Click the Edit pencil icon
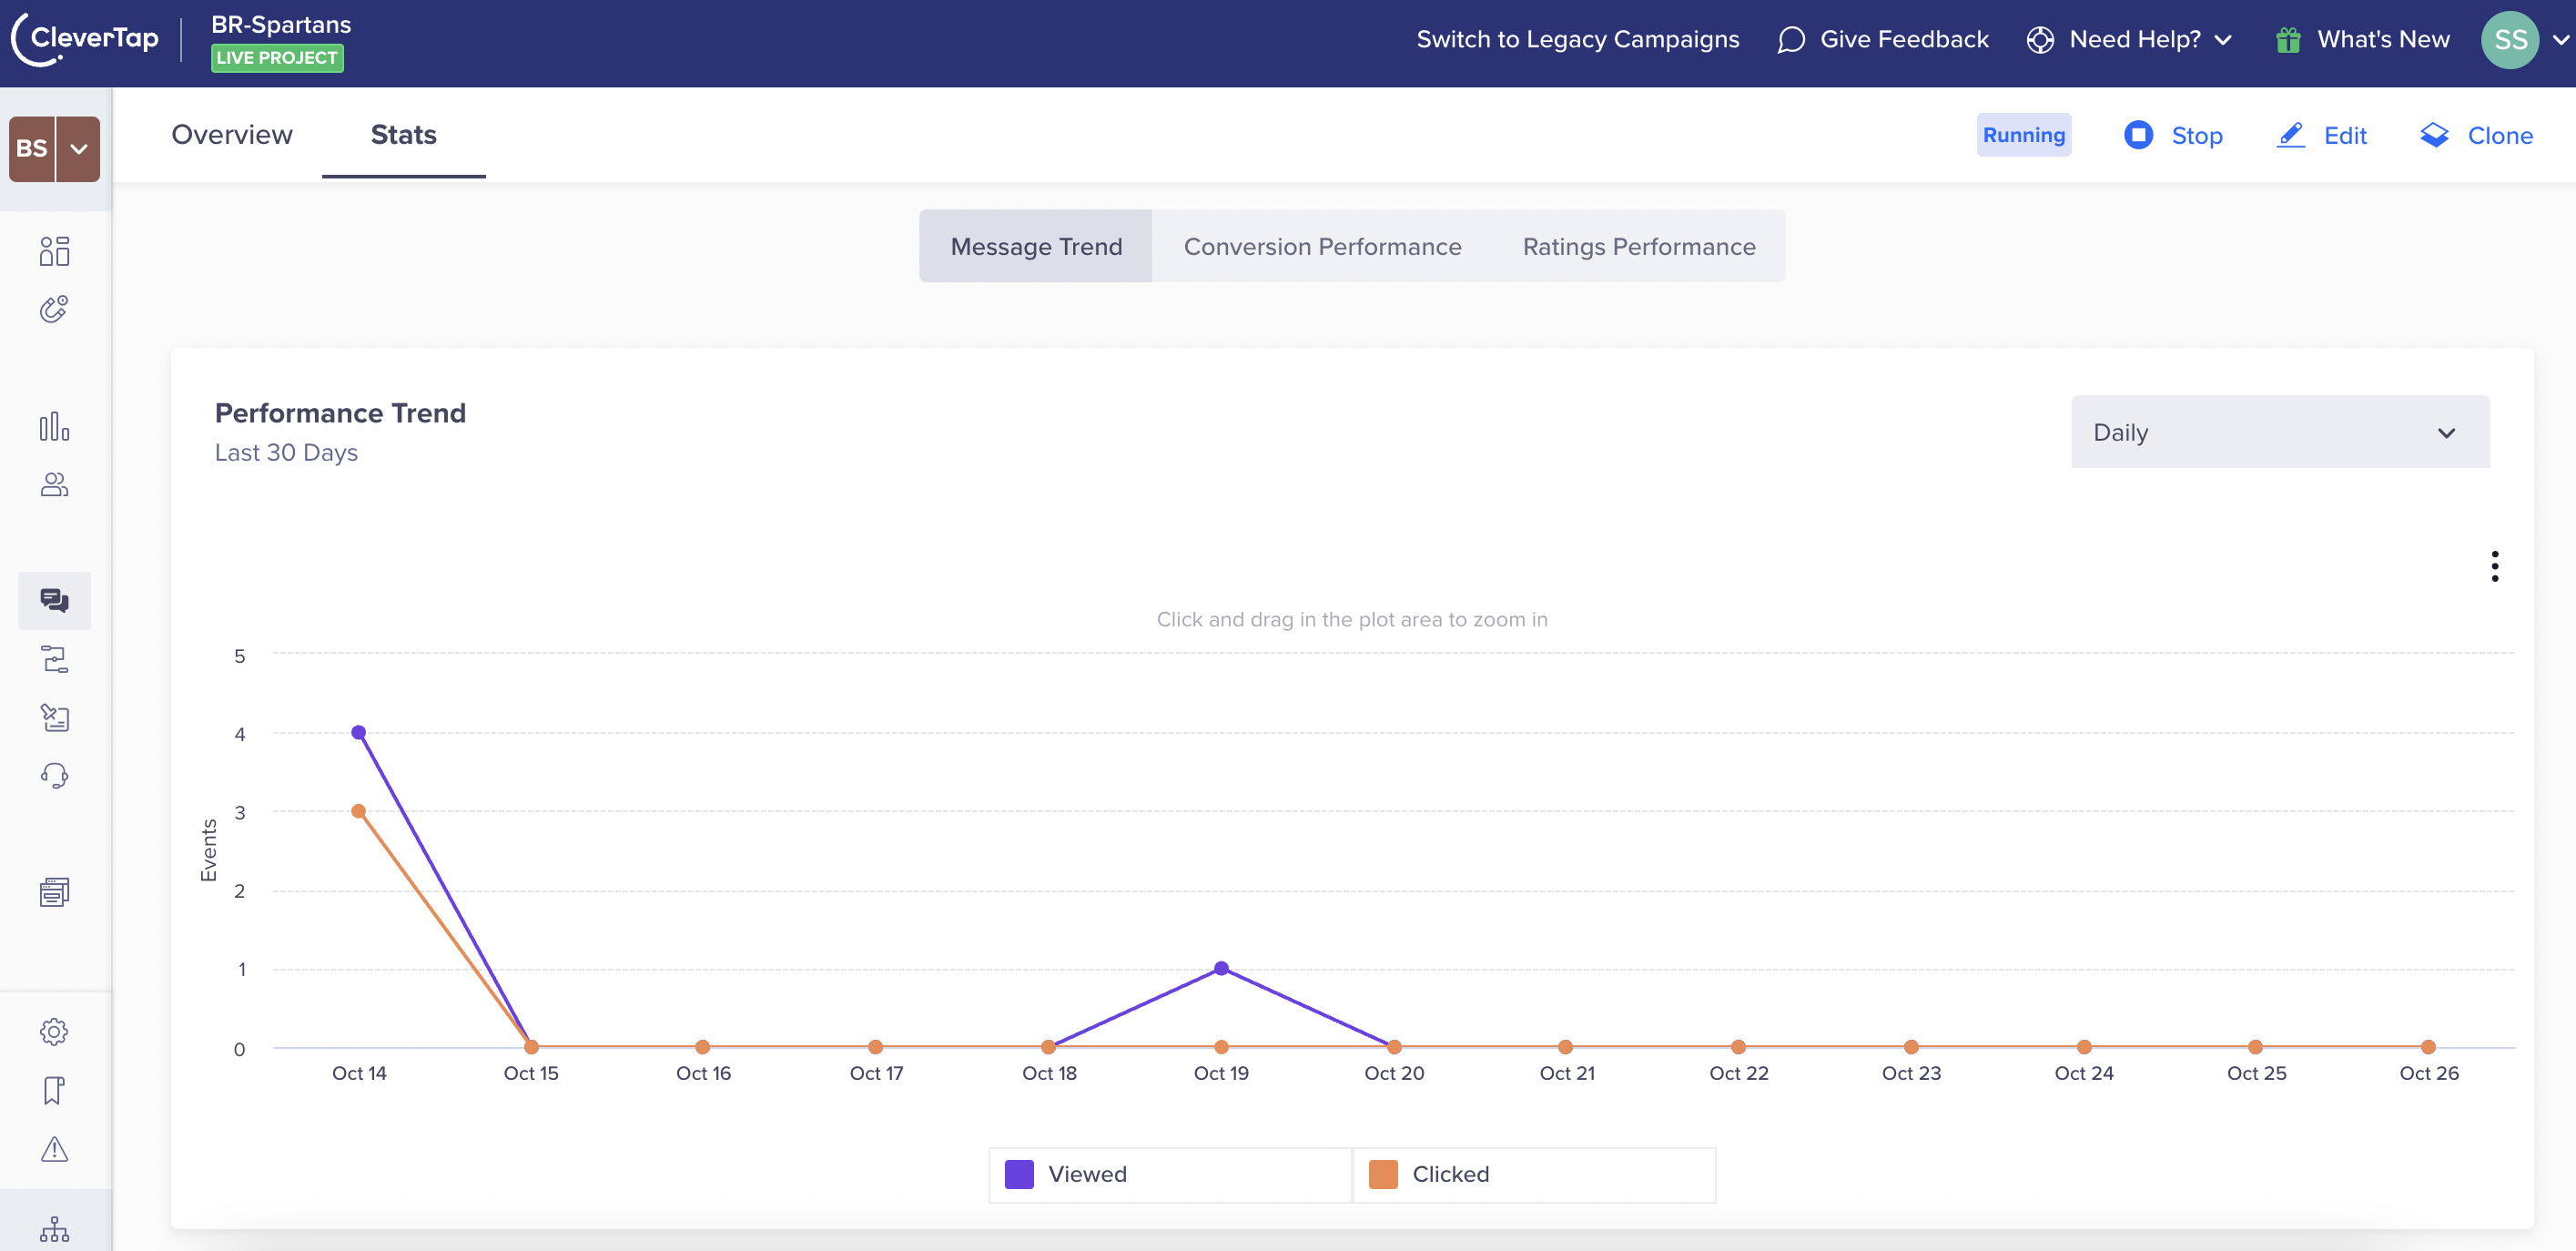 (2290, 135)
